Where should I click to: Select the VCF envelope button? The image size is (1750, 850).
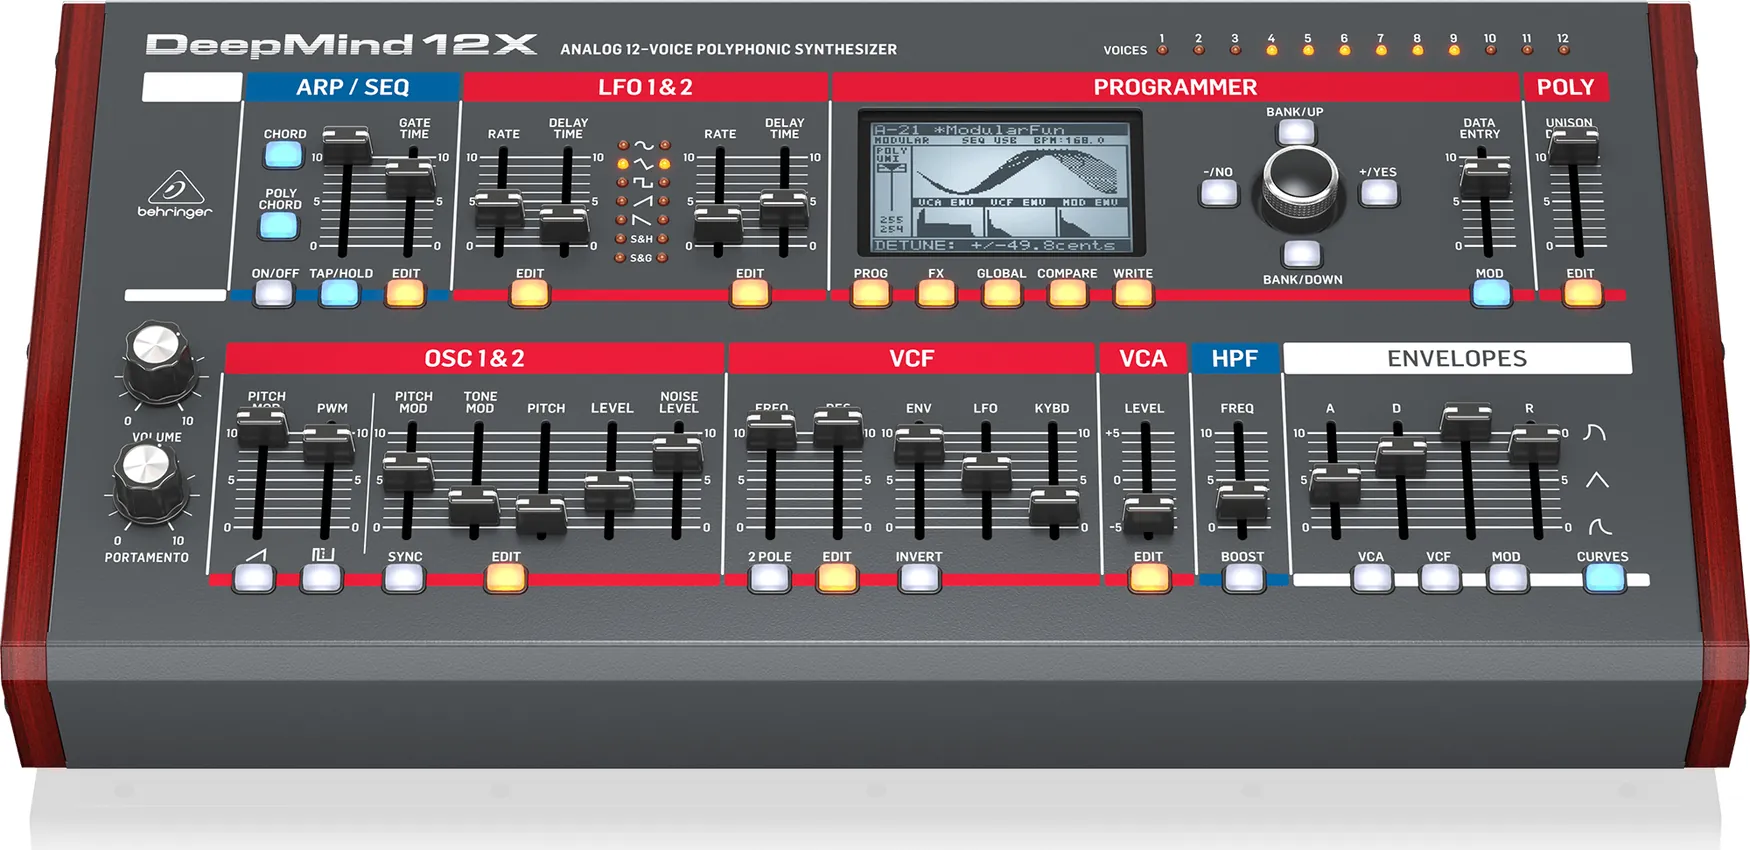[x=1440, y=578]
